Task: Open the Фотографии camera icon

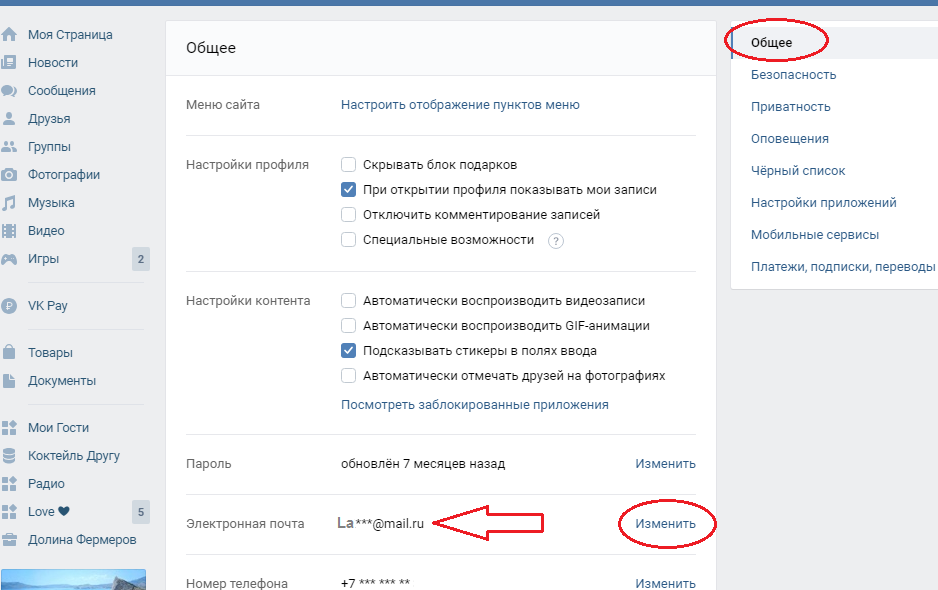Action: point(9,175)
